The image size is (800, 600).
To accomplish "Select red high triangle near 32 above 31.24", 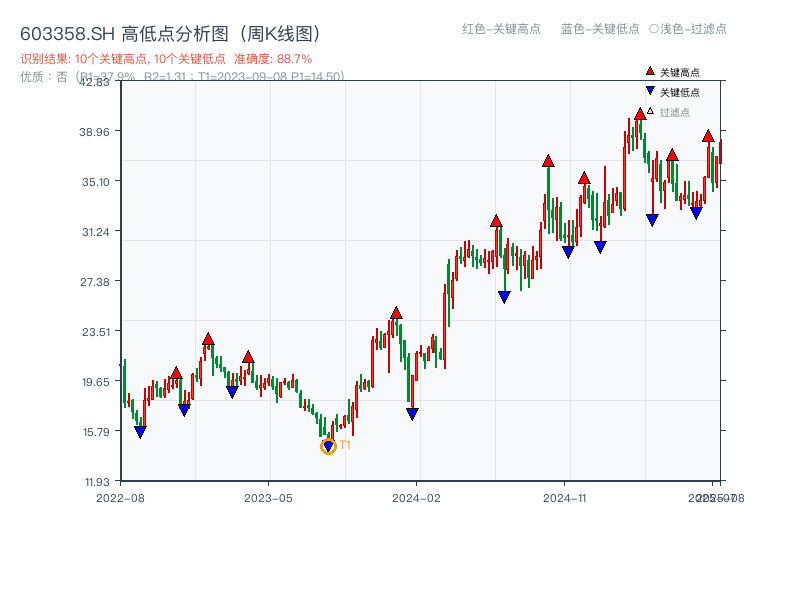I will 496,221.
